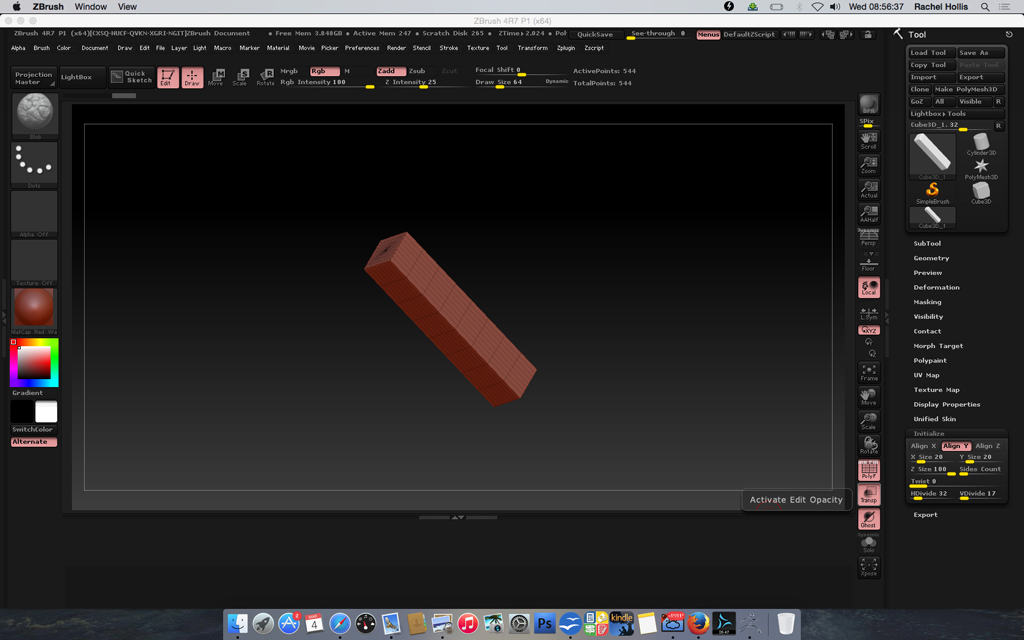
Task: Select the Rotate mode icon in top shelf
Action: [x=265, y=77]
